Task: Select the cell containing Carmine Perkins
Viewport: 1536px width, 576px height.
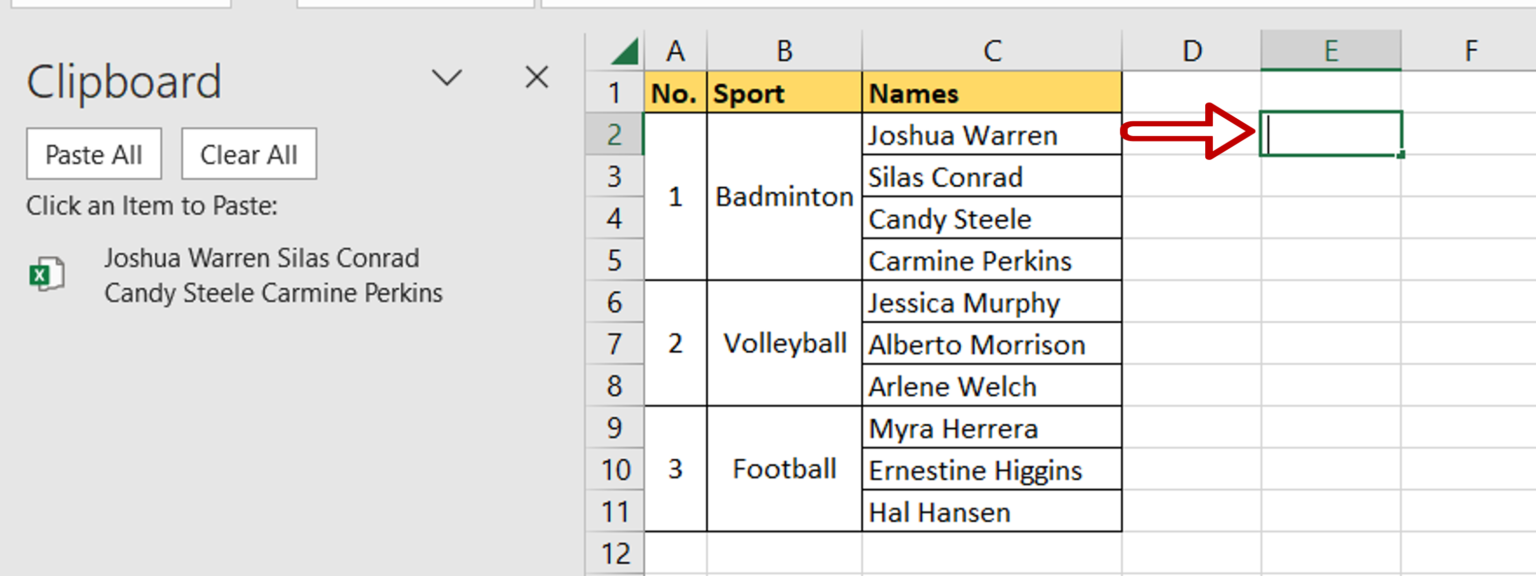Action: (x=991, y=260)
